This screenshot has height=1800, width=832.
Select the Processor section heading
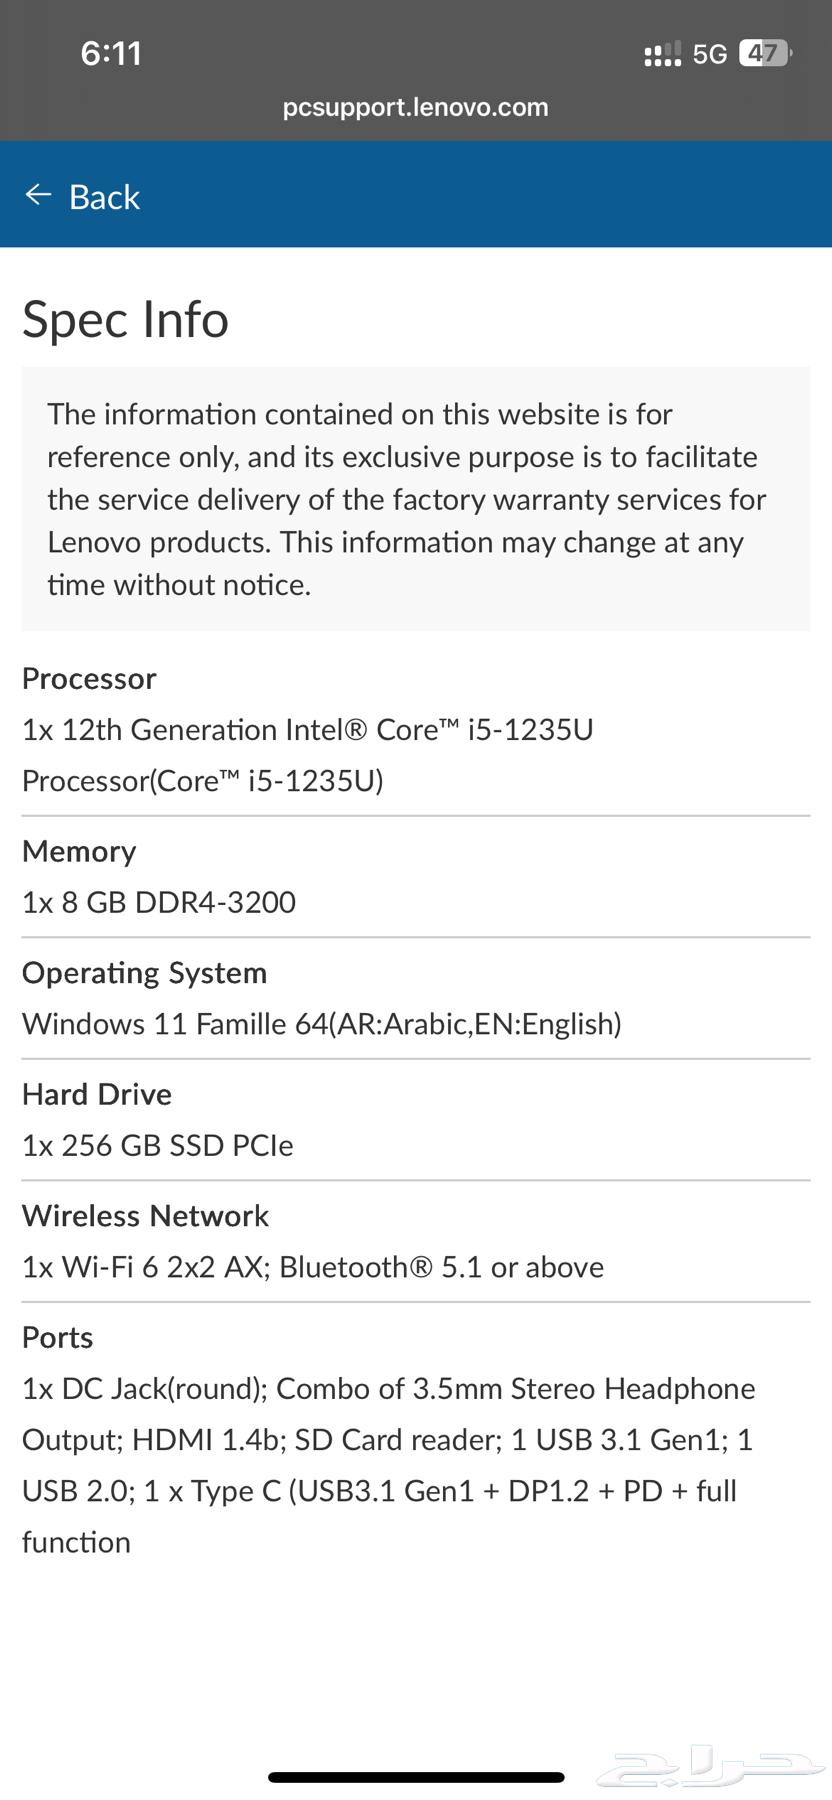point(89,679)
